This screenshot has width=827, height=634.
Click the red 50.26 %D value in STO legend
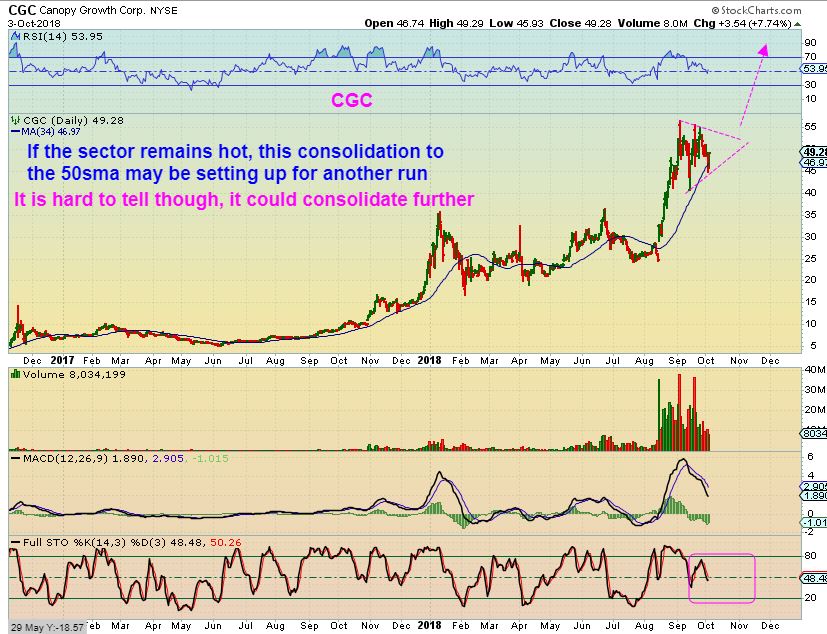(226, 543)
